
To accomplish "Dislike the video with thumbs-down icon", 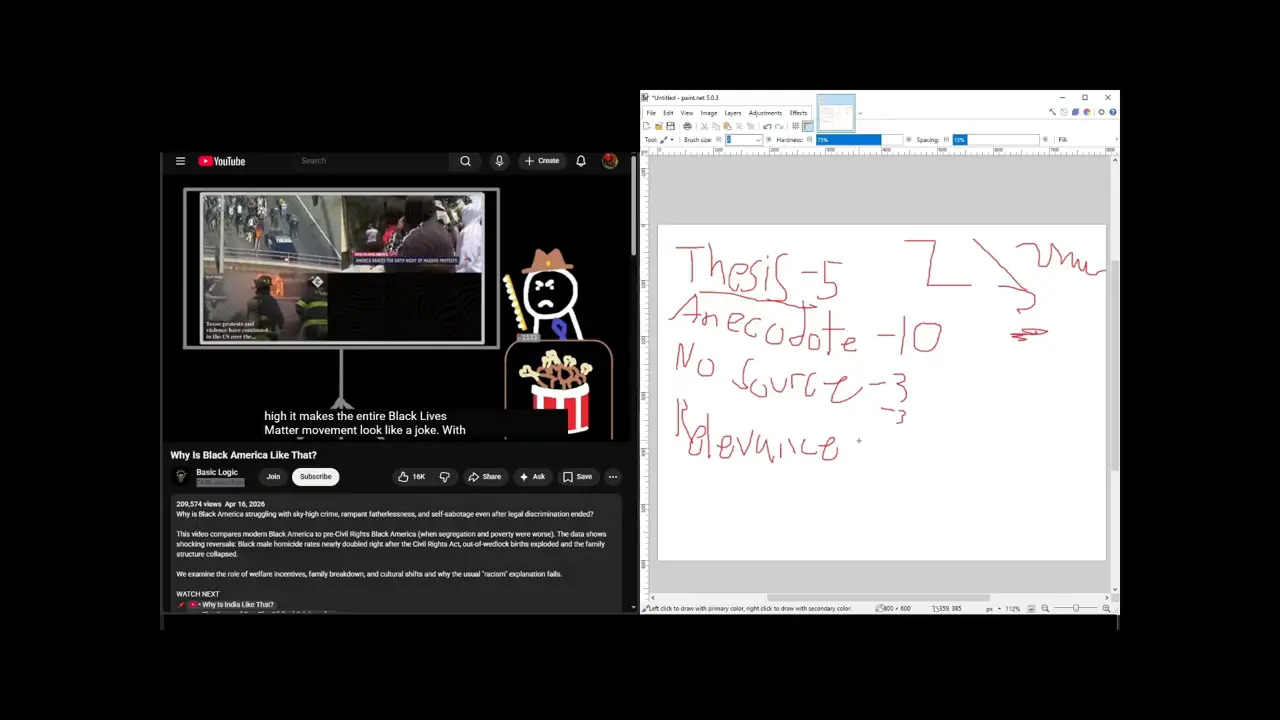I will pos(444,477).
